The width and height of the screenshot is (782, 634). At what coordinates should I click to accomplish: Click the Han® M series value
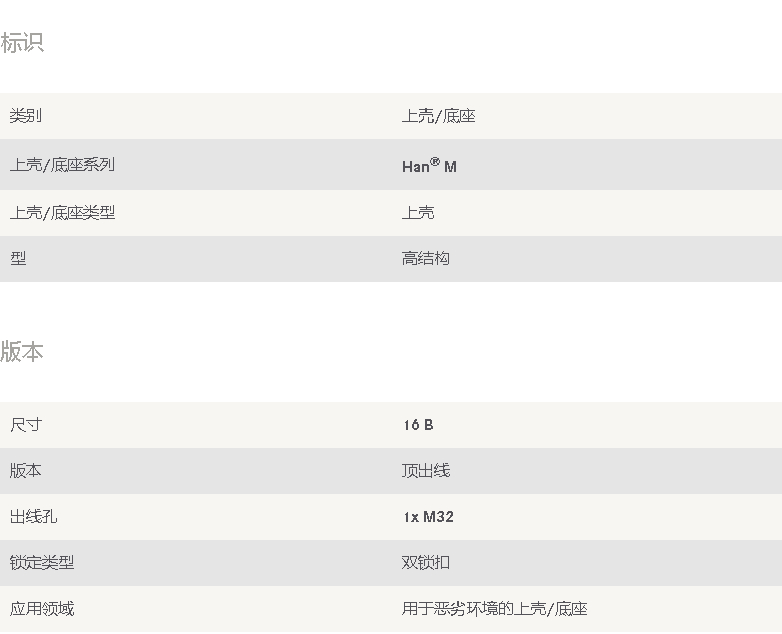[x=429, y=165]
